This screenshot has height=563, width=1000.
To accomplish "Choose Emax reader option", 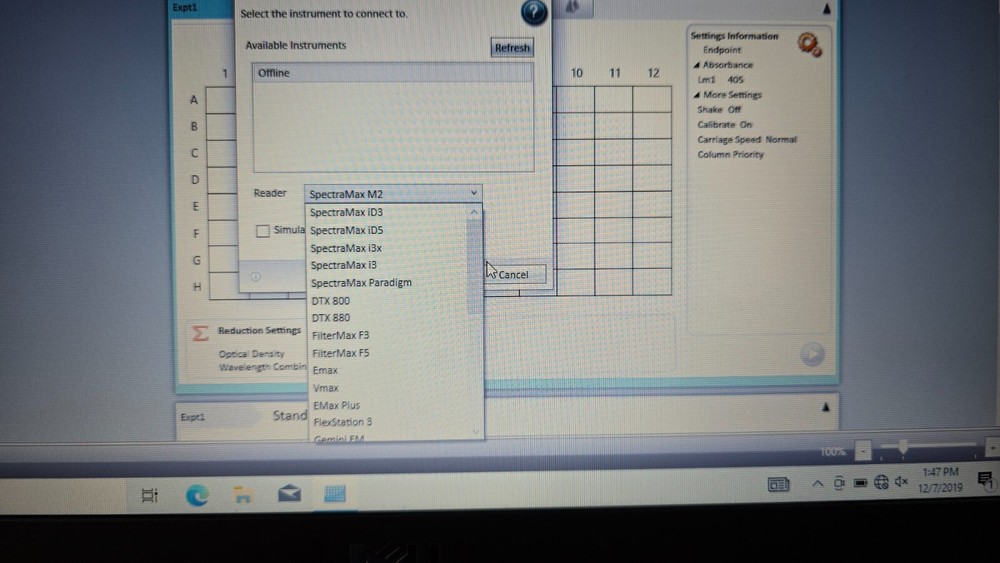I will [x=325, y=370].
